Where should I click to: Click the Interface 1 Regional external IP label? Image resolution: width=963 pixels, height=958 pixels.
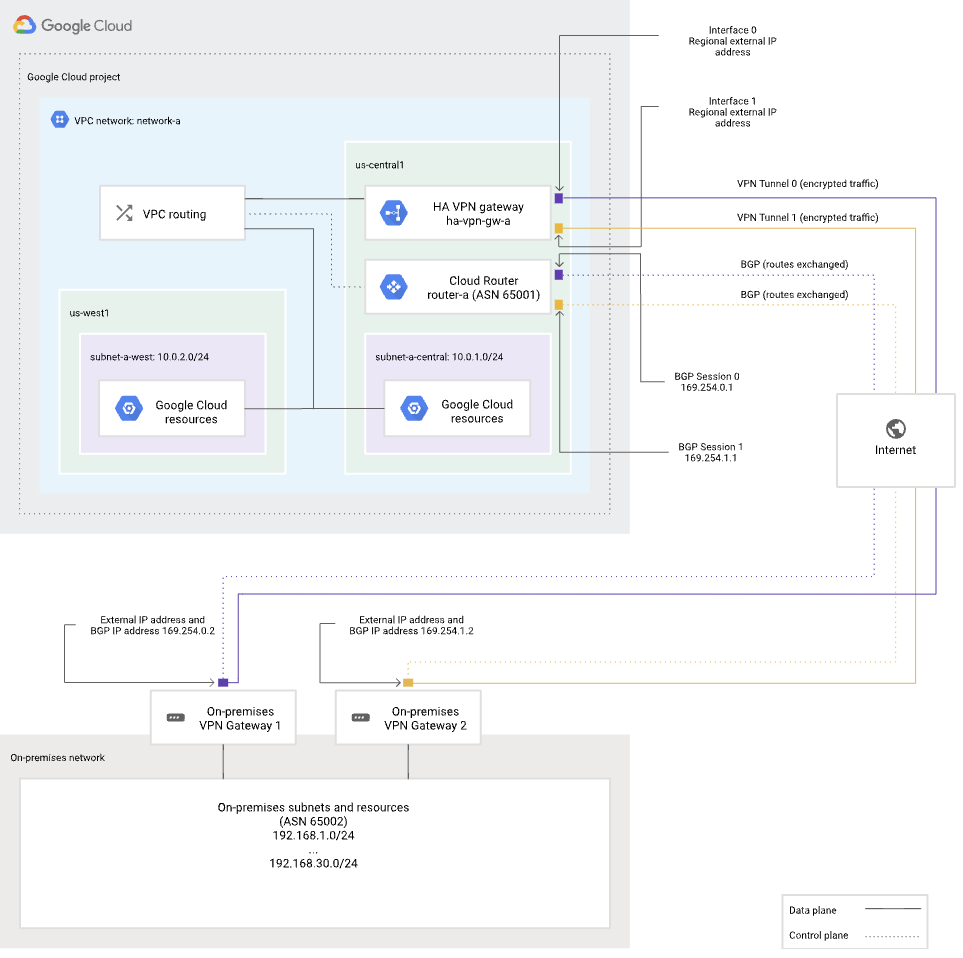732,112
